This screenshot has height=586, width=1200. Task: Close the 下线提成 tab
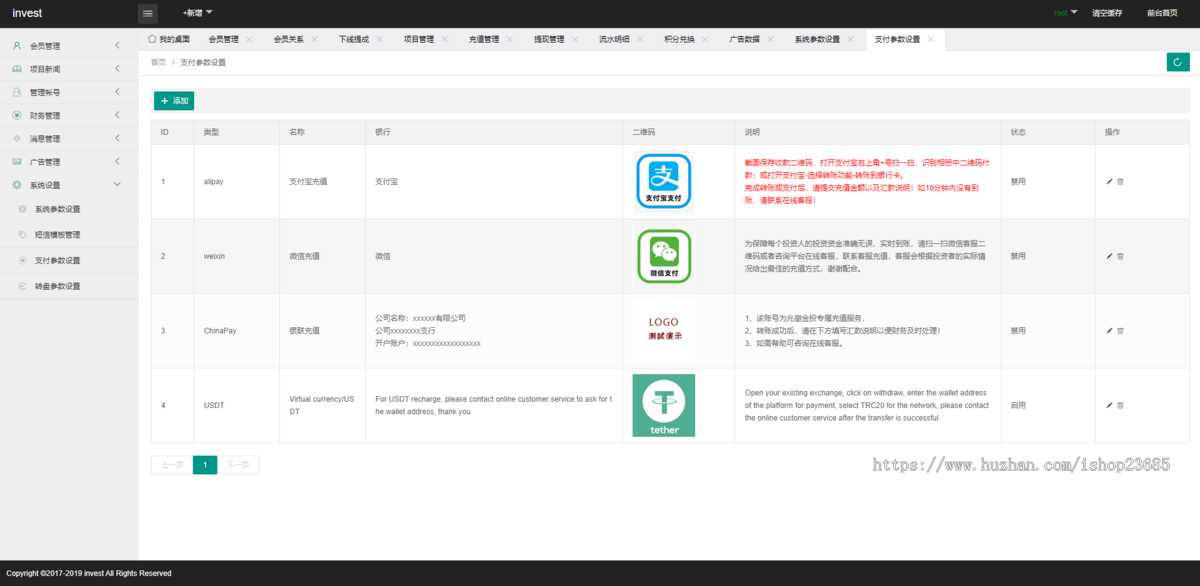point(380,39)
